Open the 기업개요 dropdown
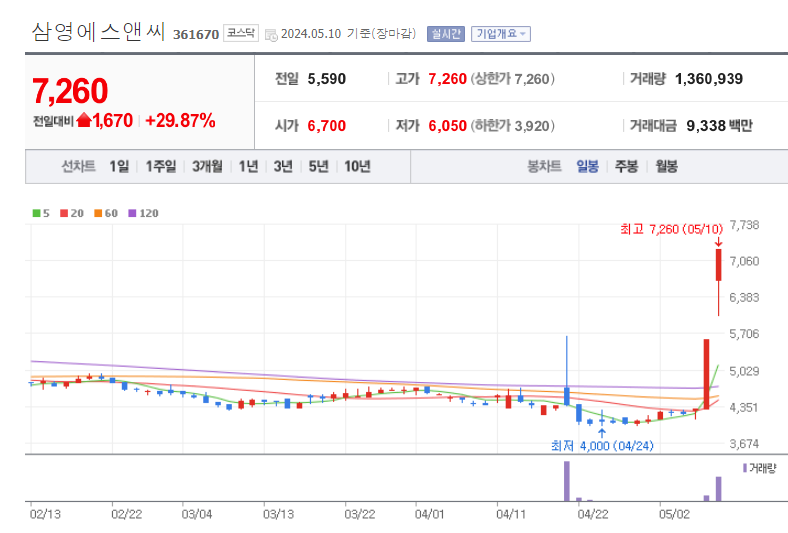788x533 pixels. click(x=501, y=34)
